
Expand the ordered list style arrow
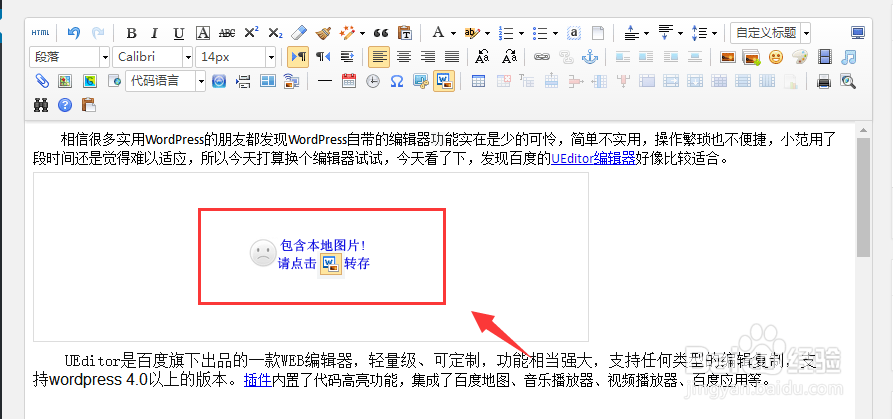(521, 34)
